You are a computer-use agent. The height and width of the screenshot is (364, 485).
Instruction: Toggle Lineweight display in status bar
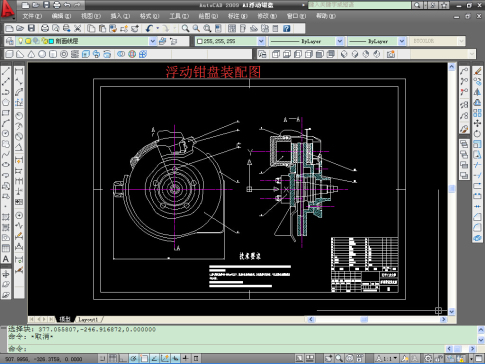pyautogui.click(x=186, y=359)
